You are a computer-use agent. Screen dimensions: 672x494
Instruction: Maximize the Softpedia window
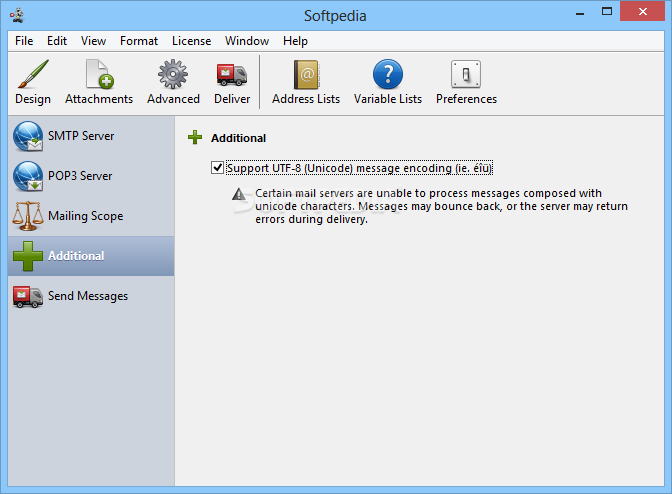click(x=607, y=12)
